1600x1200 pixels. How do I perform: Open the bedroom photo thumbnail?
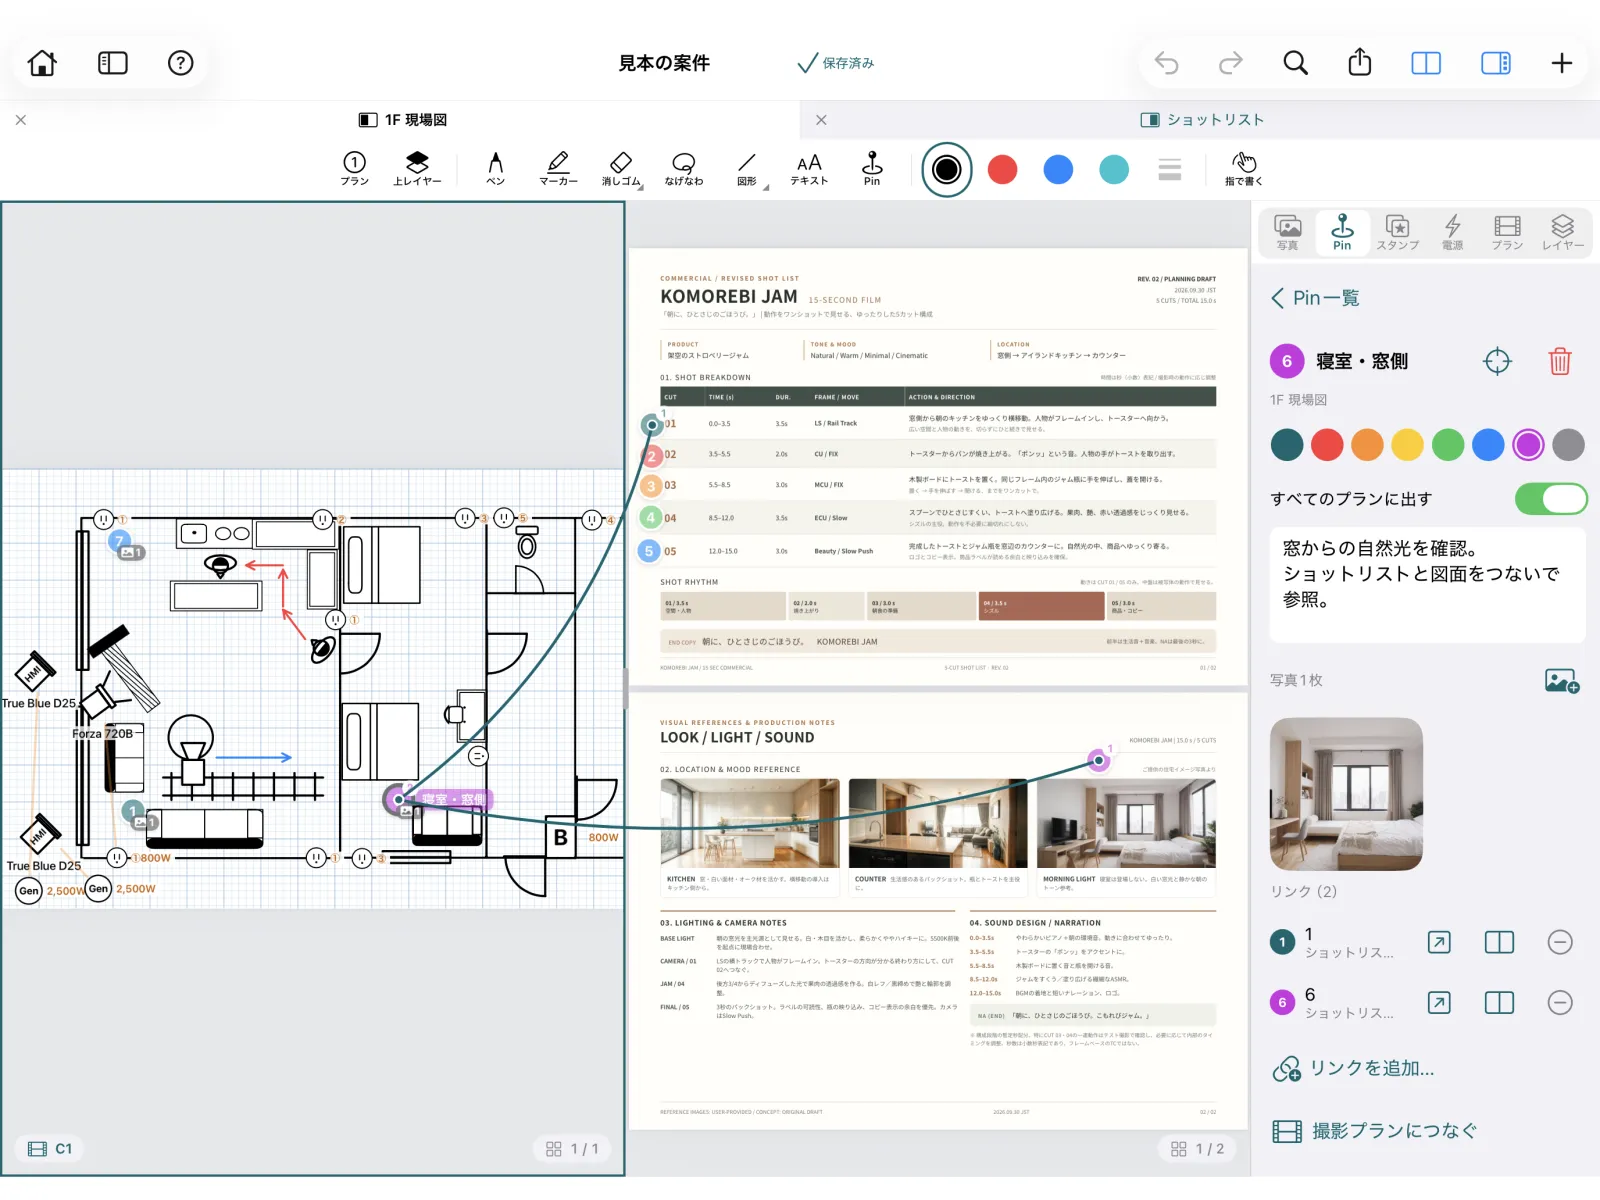point(1346,794)
